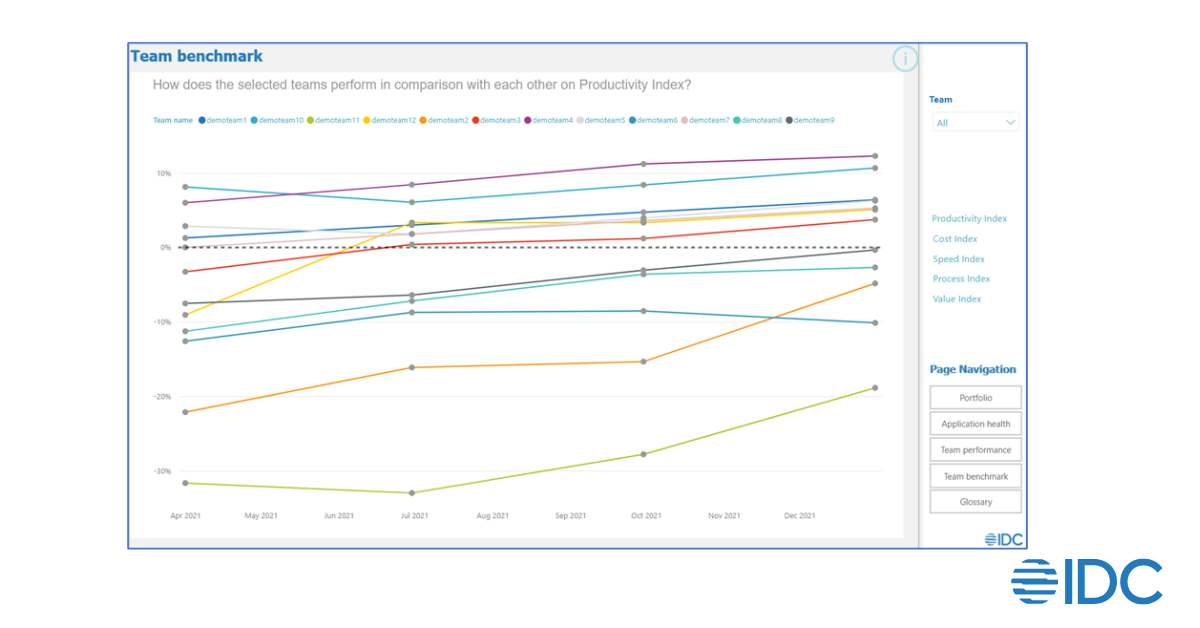The image size is (1200, 628).
Task: Choose the Speed Index option
Action: pyautogui.click(x=958, y=259)
